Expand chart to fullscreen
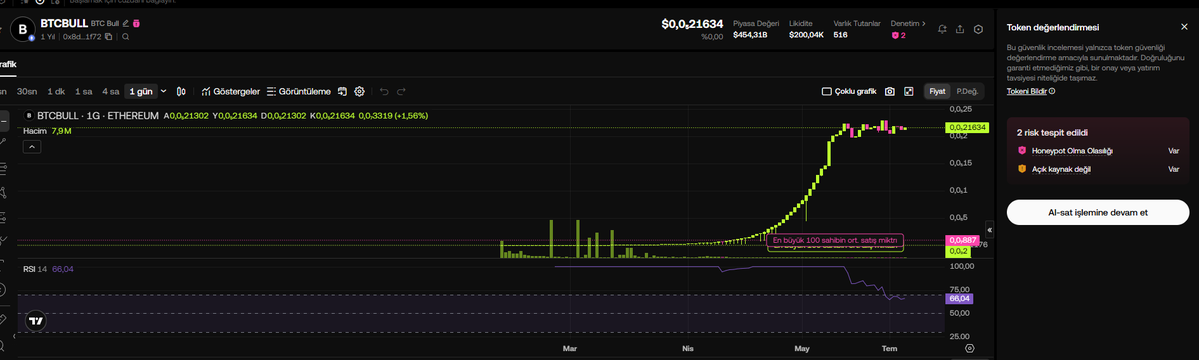The width and height of the screenshot is (1199, 360). [x=908, y=92]
